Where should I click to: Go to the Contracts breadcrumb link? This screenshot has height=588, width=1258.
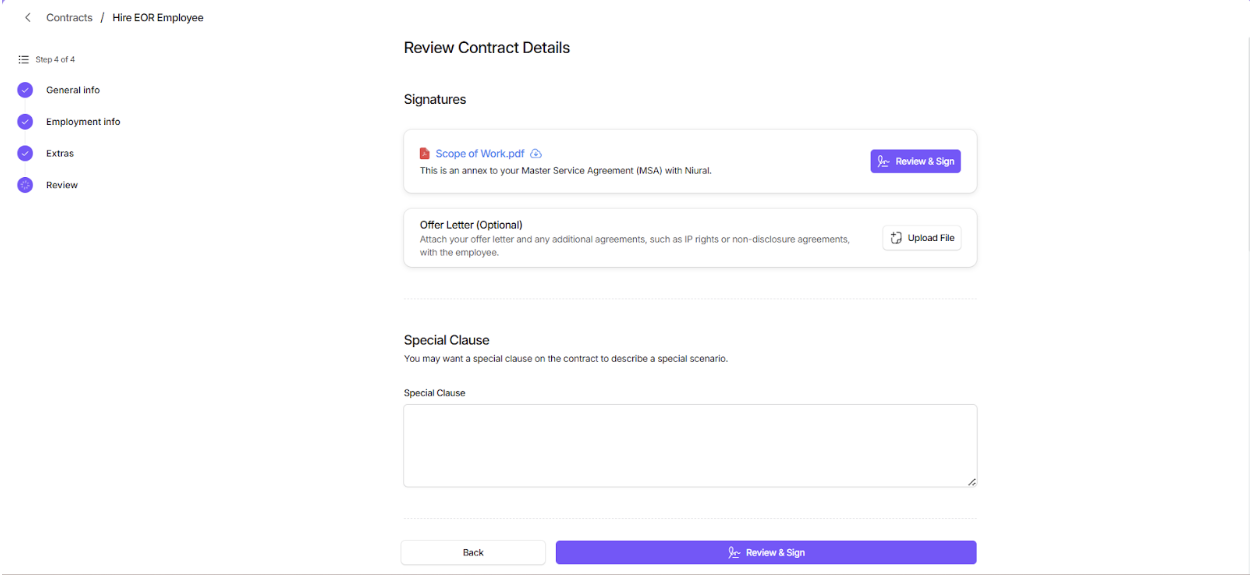[x=69, y=18]
